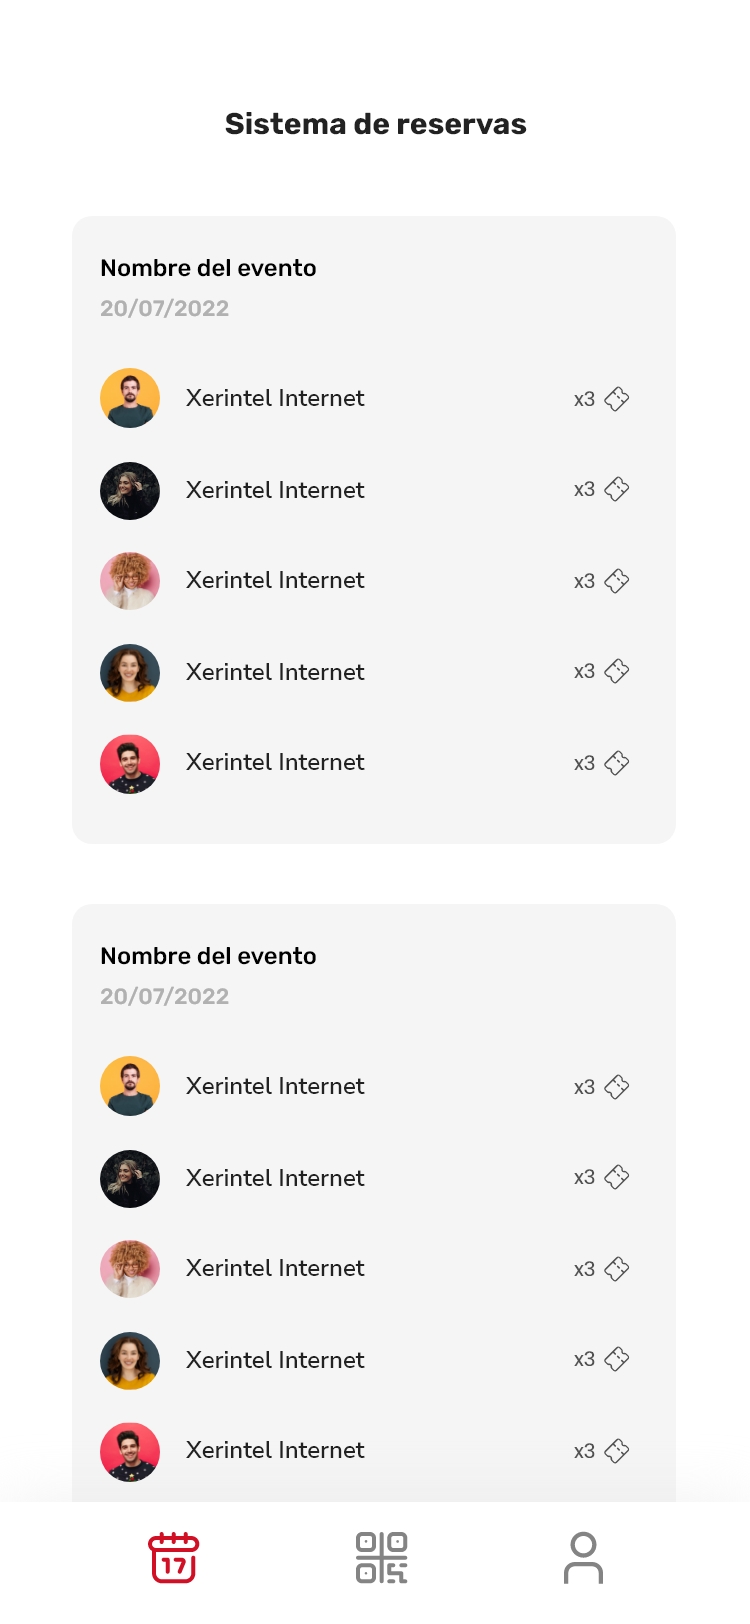Screen dimensions: 750x1624
Task: Select red-background man avatar in second event
Action: pyautogui.click(x=130, y=1451)
